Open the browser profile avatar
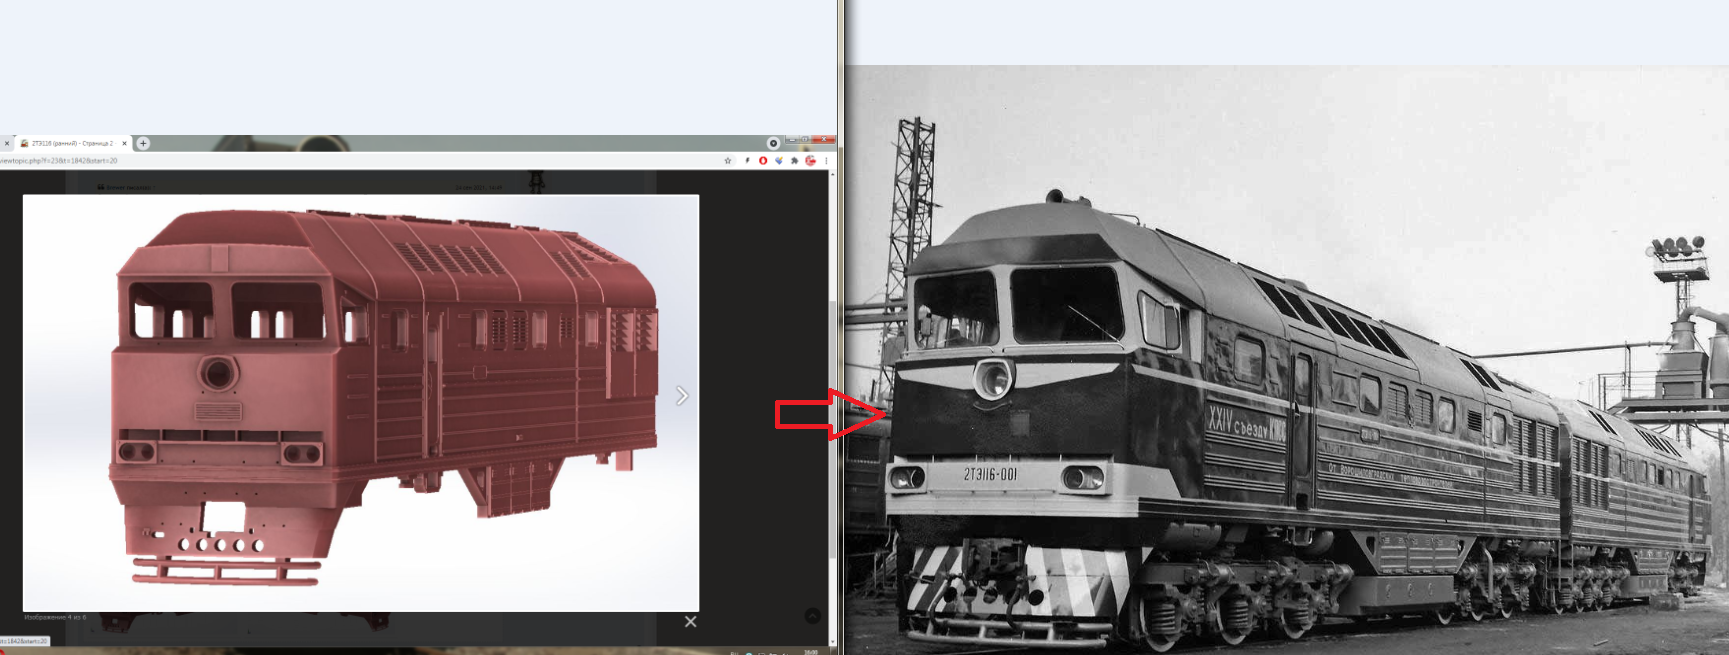The width and height of the screenshot is (1729, 655). [x=810, y=160]
